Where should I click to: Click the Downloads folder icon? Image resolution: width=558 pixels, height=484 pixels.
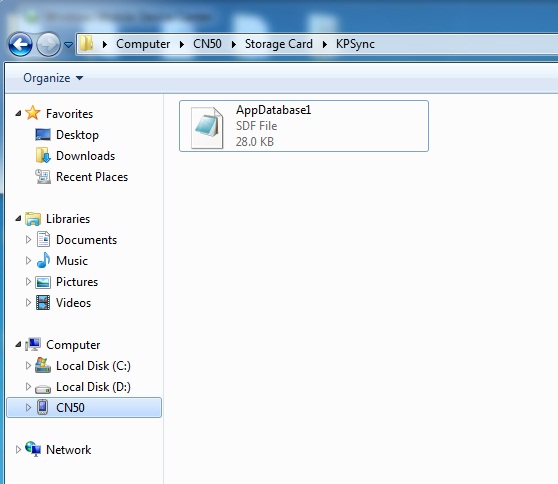pyautogui.click(x=43, y=156)
